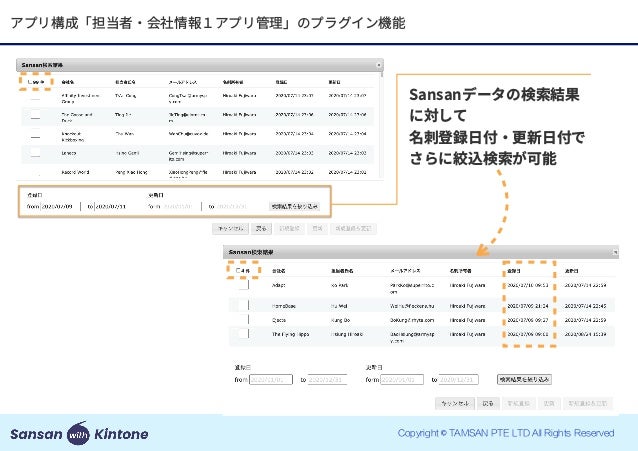Check the Qoota row checkbox
The height and width of the screenshot is (451, 638).
[243, 320]
